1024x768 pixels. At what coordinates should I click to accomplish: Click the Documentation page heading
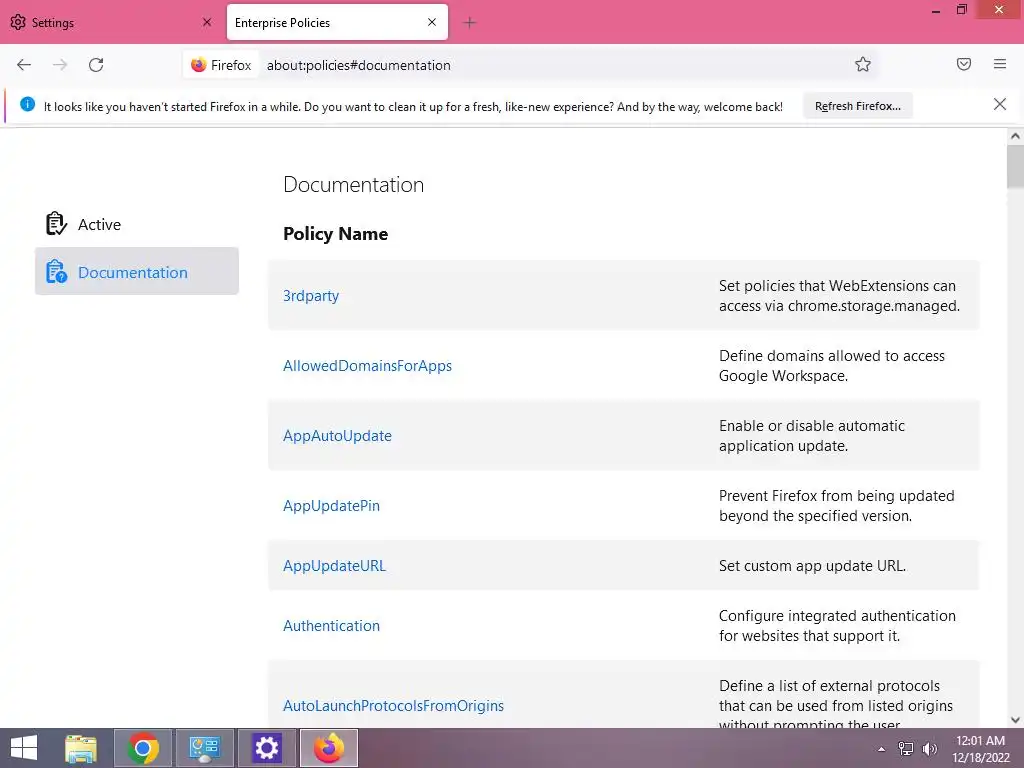(353, 185)
